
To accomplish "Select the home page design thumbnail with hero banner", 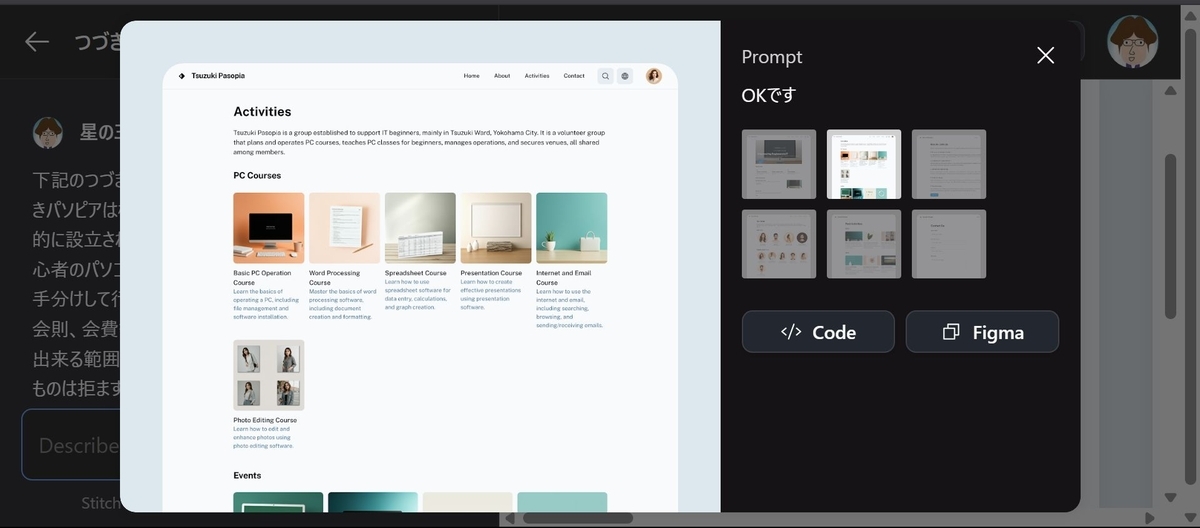I will click(x=779, y=164).
